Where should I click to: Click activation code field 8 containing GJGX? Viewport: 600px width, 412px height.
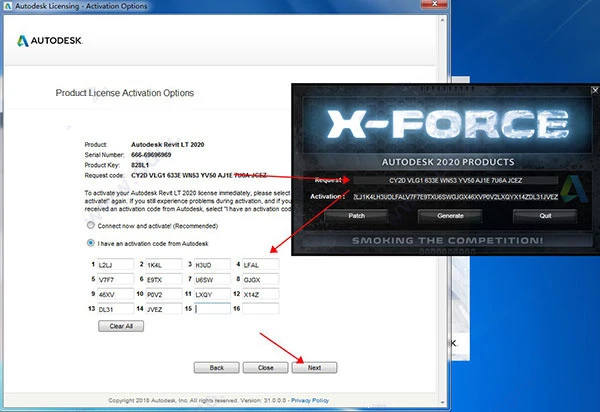261,279
